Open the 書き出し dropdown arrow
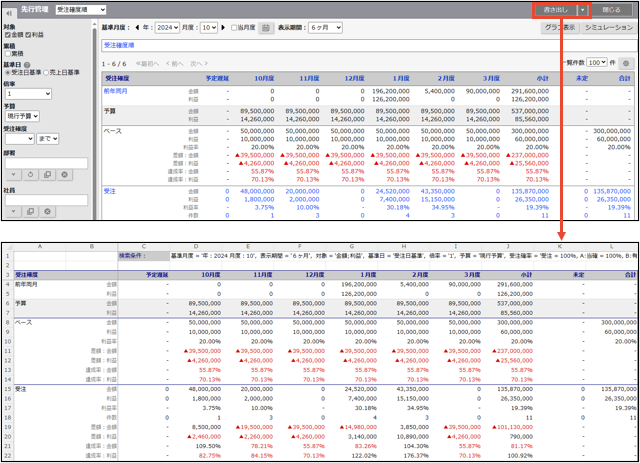This screenshot has width=640, height=463. pos(583,10)
